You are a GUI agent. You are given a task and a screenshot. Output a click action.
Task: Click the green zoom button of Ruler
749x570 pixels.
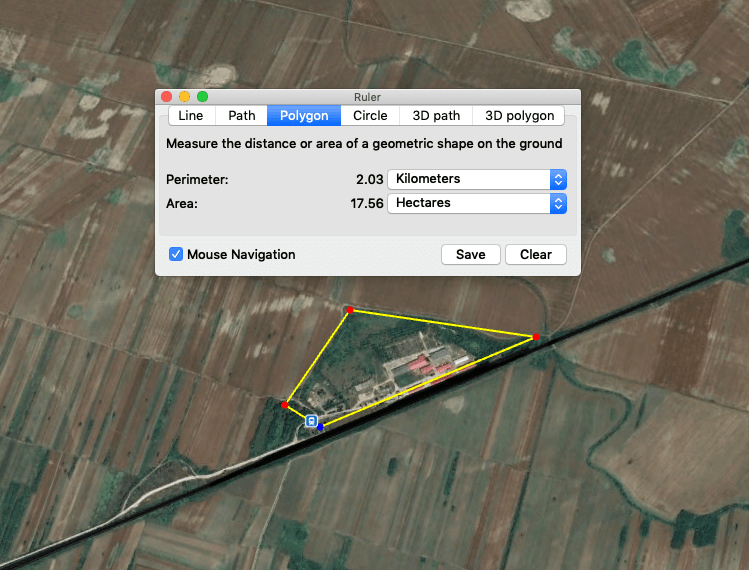202,96
